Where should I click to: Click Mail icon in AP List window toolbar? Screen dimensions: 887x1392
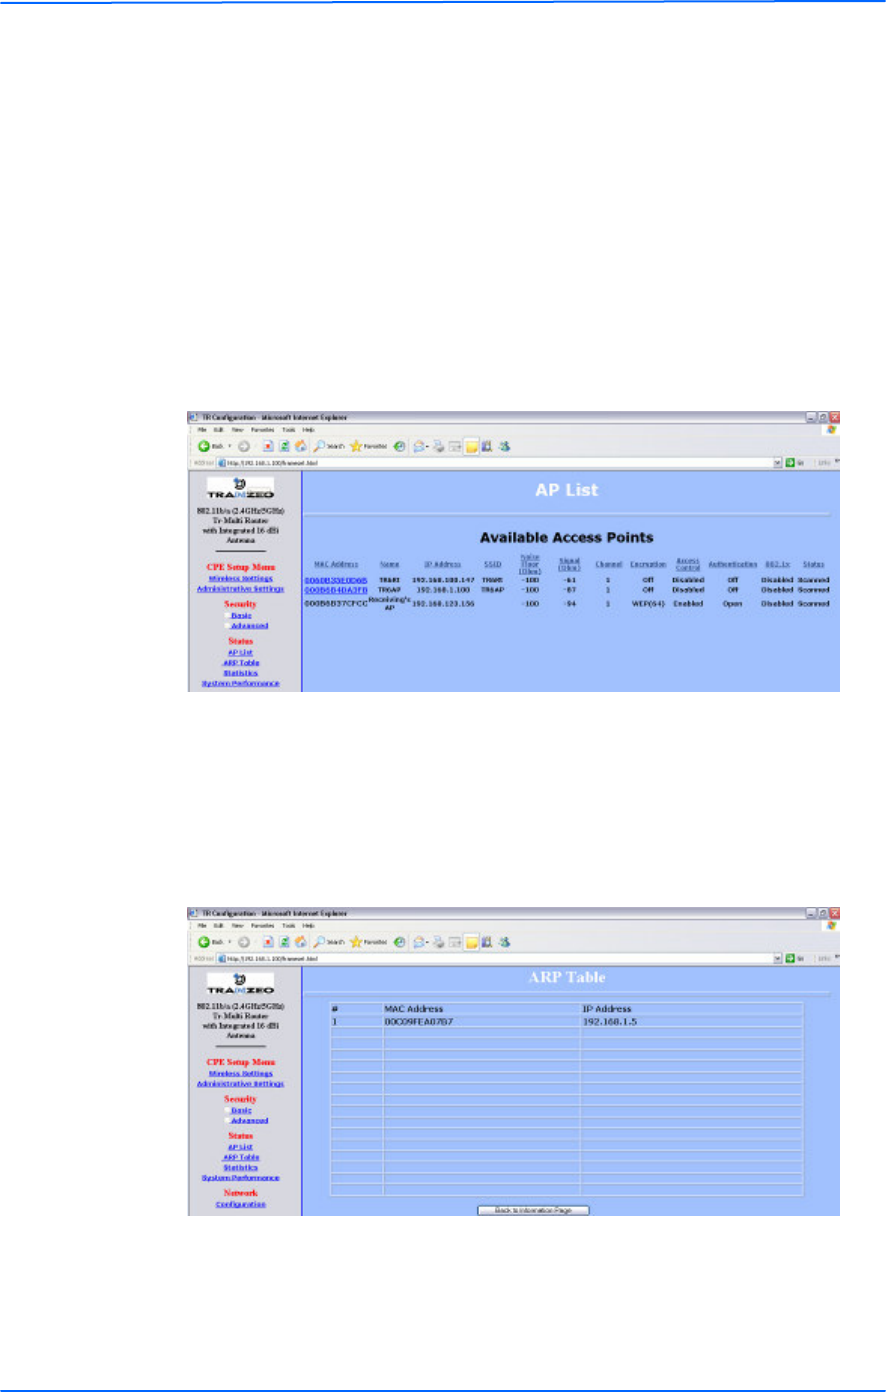click(419, 446)
